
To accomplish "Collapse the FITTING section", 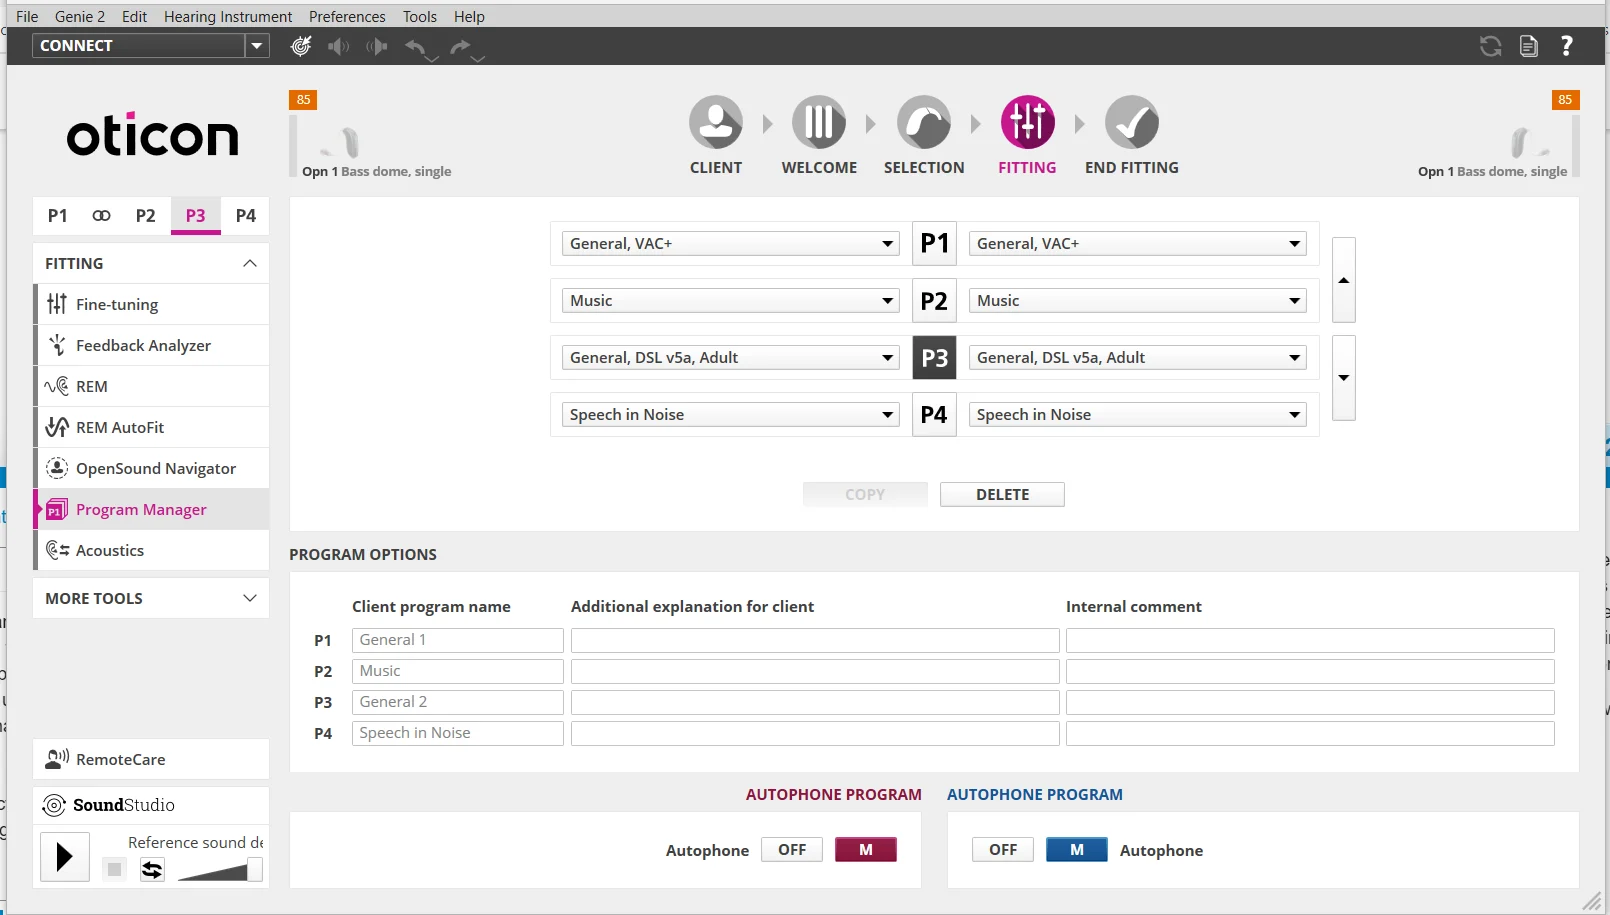I will [x=151, y=263].
